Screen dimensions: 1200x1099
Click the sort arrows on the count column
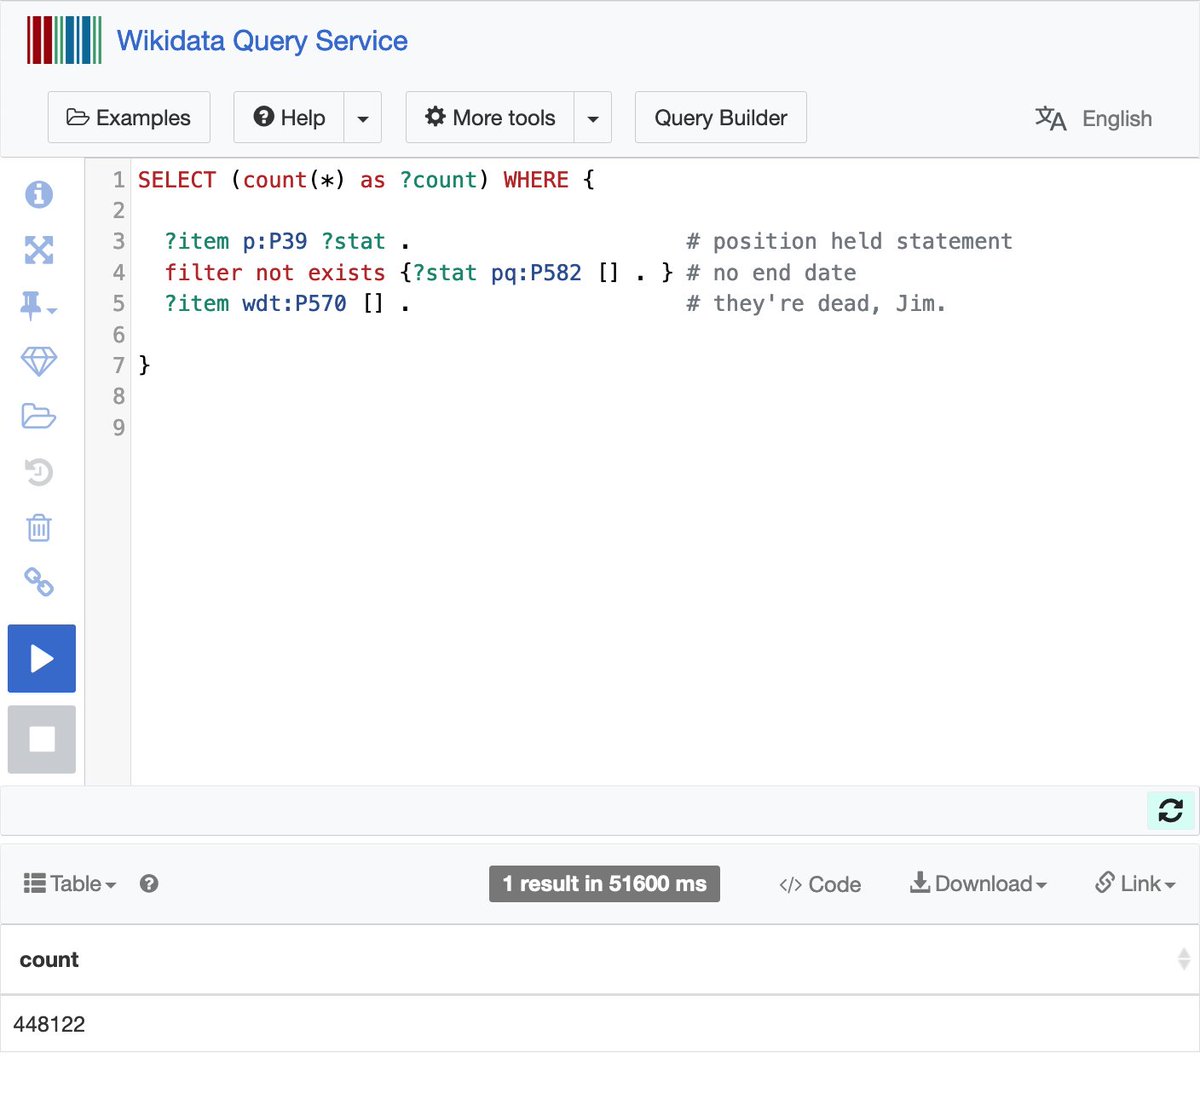(1184, 959)
